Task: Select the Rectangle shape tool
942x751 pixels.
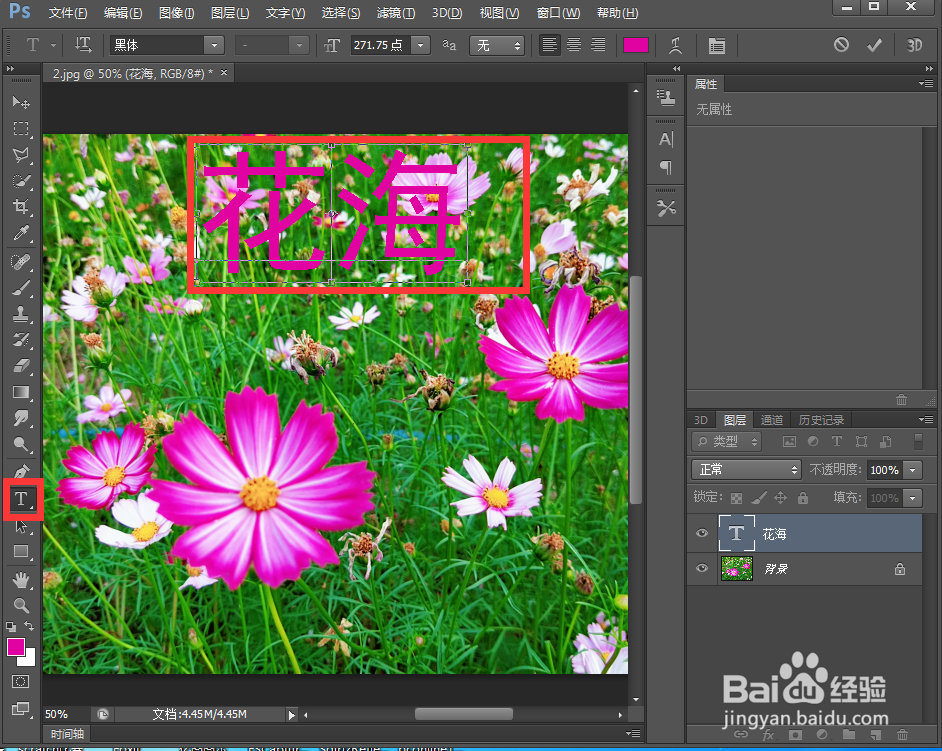Action: point(21,552)
